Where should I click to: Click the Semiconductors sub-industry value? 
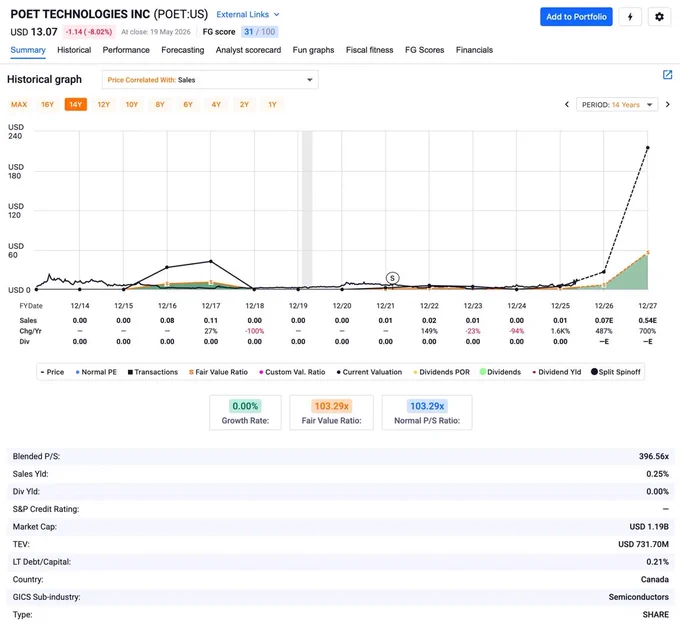638,597
